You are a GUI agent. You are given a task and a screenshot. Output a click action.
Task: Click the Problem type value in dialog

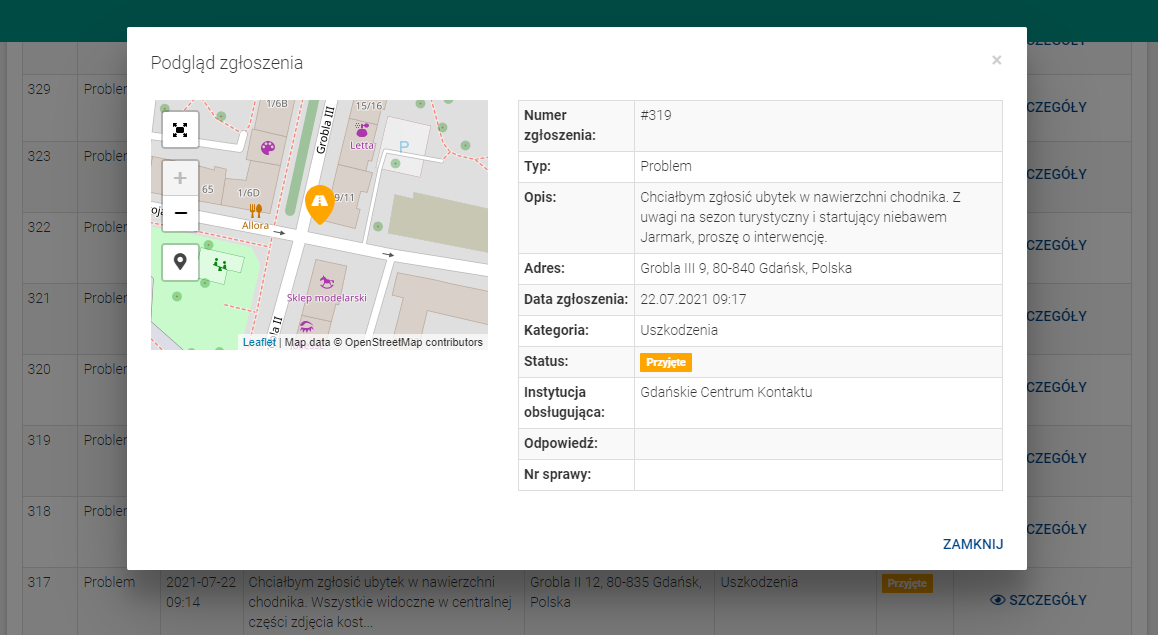(x=666, y=166)
